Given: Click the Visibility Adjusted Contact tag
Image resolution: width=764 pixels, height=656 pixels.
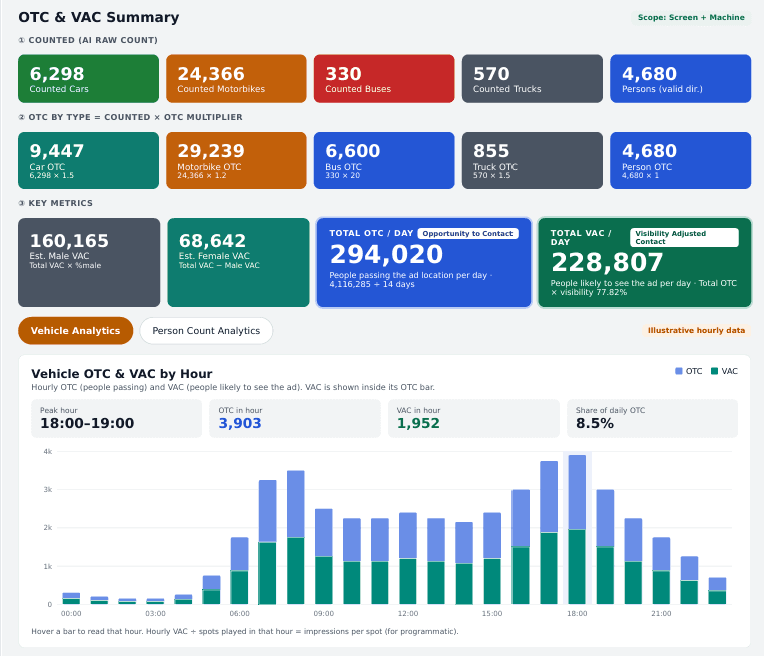Looking at the screenshot, I should (684, 237).
